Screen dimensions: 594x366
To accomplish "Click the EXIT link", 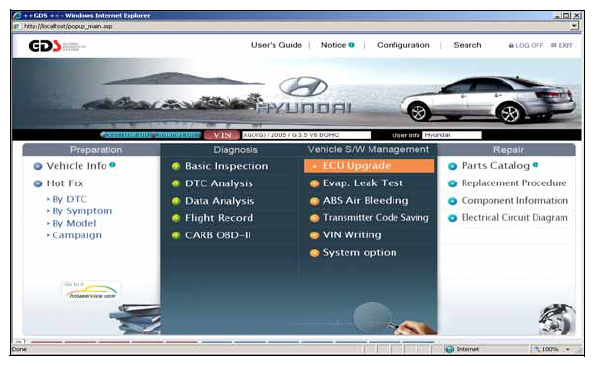I will 565,45.
